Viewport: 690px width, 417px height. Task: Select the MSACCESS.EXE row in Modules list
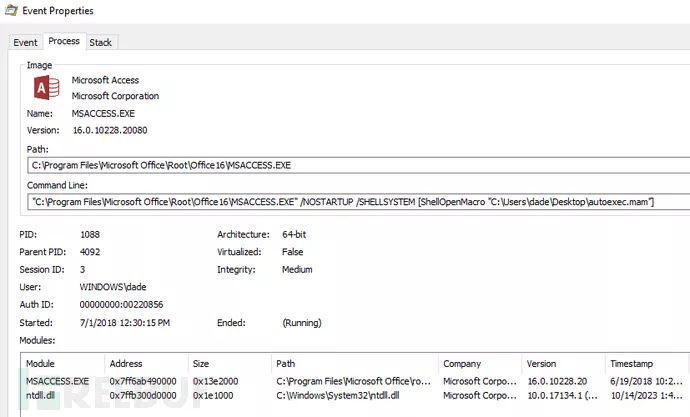pos(57,381)
